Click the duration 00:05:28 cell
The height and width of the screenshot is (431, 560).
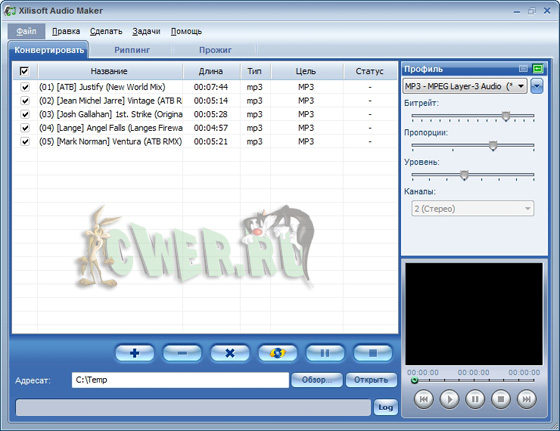tap(211, 114)
